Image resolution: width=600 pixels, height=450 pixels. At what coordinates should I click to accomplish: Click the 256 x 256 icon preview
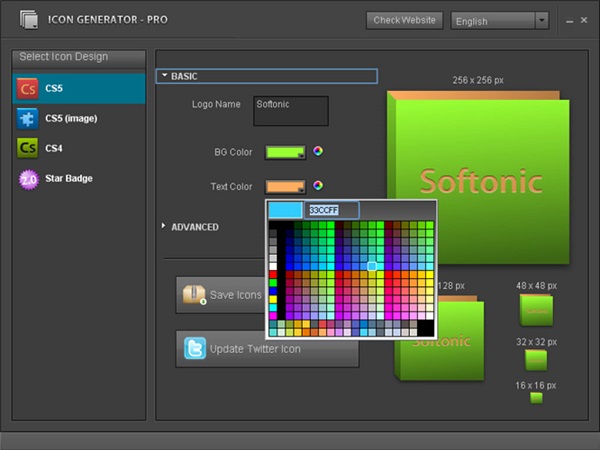(x=478, y=177)
